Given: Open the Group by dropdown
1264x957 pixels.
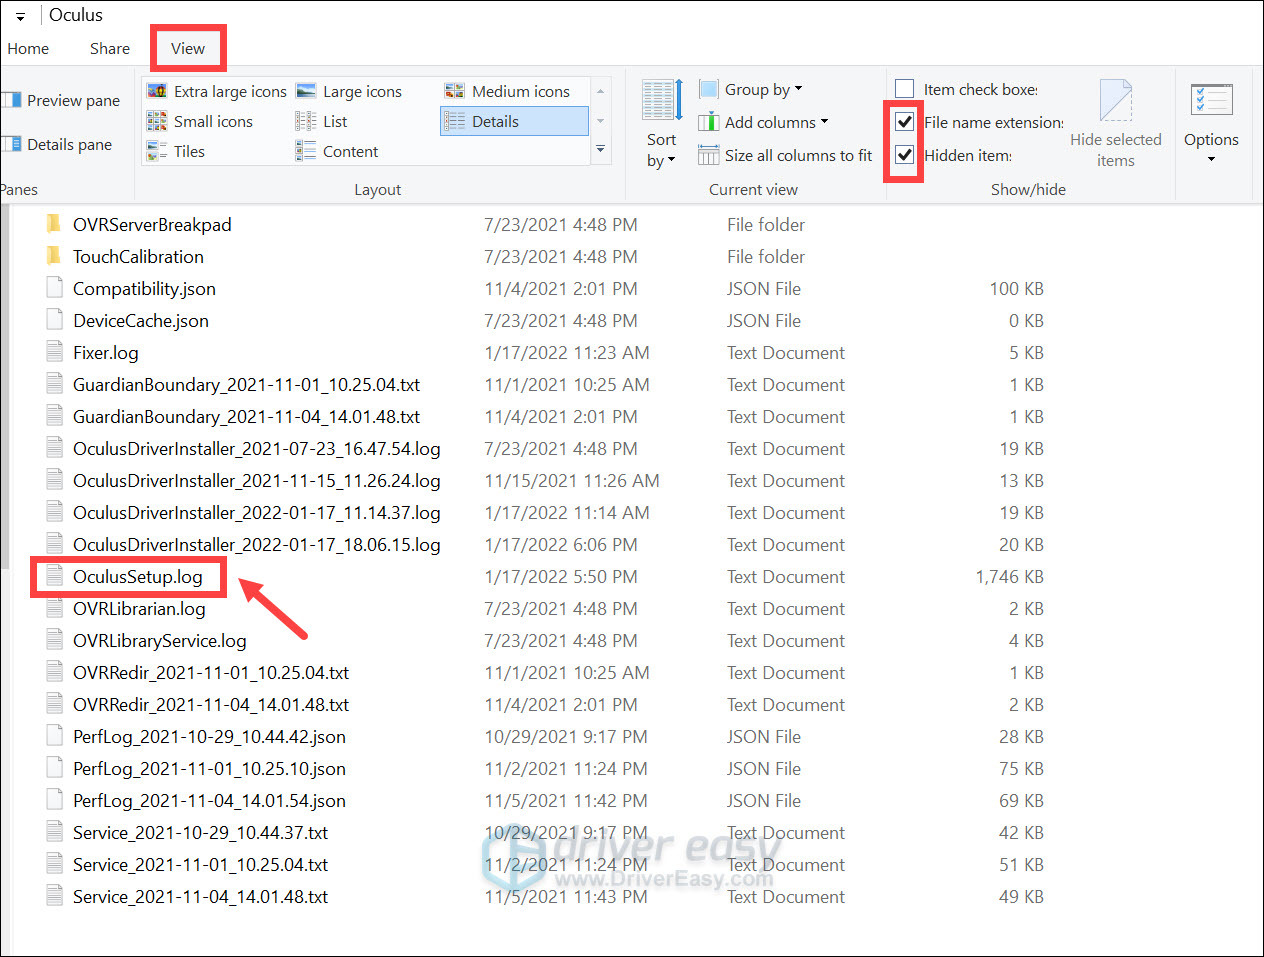Looking at the screenshot, I should coord(751,89).
